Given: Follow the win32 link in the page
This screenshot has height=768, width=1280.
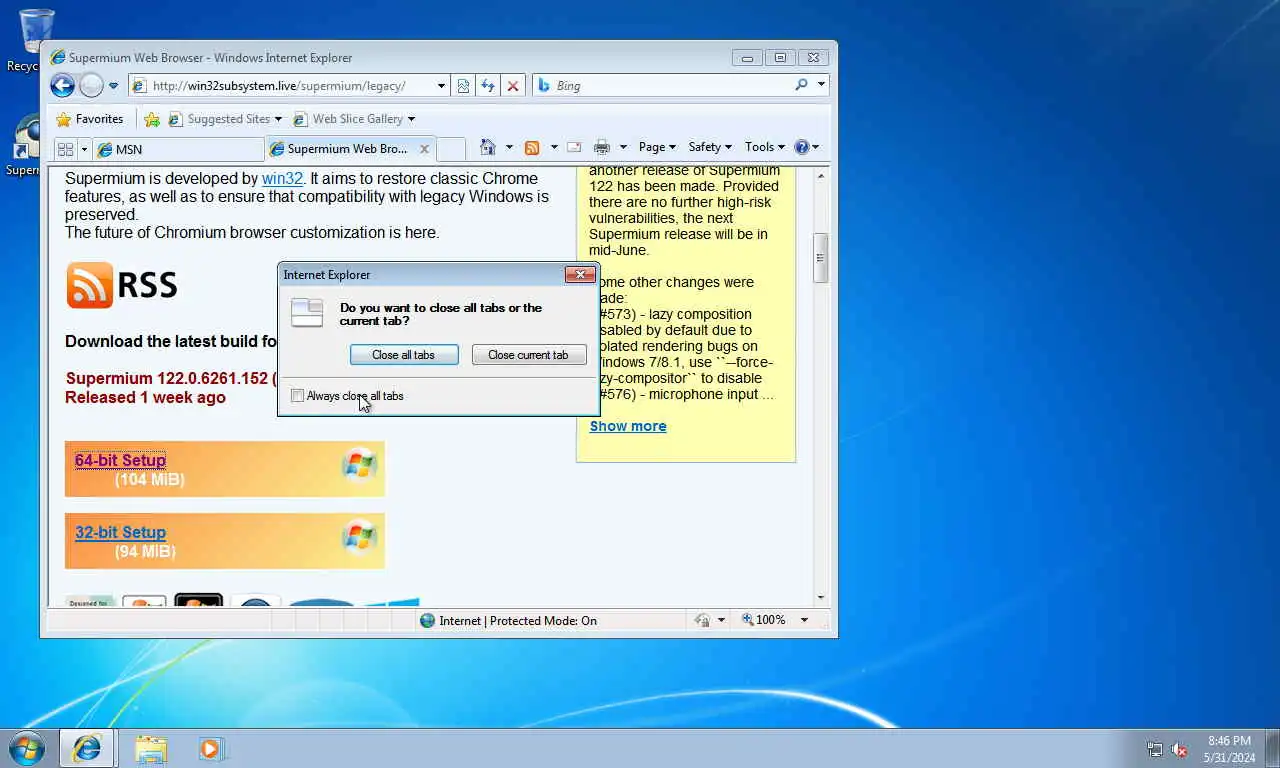Looking at the screenshot, I should click(x=282, y=179).
